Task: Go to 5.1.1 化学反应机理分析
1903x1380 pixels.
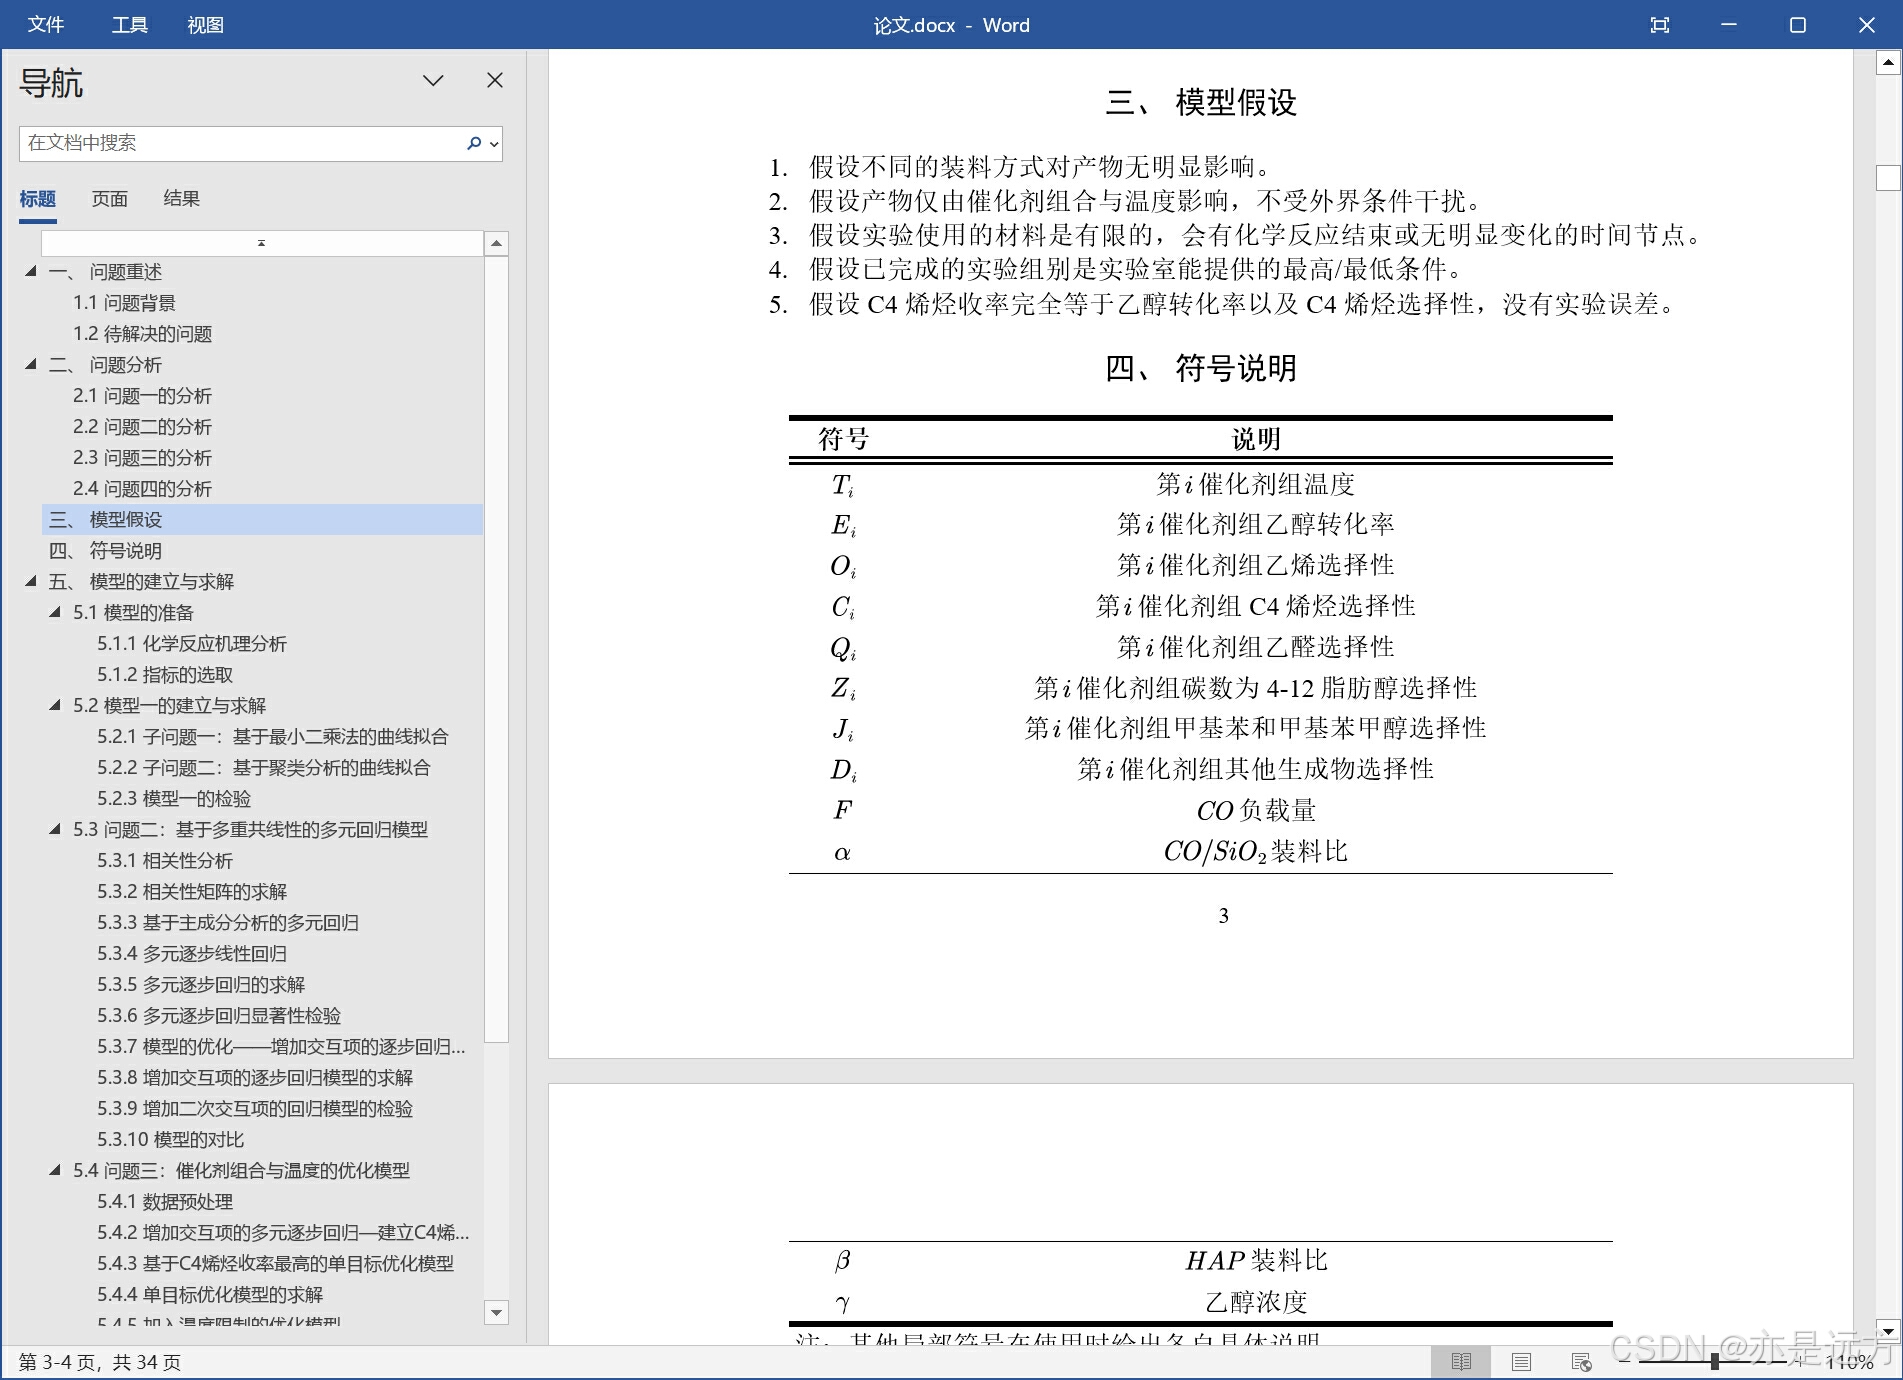Action: coord(192,644)
